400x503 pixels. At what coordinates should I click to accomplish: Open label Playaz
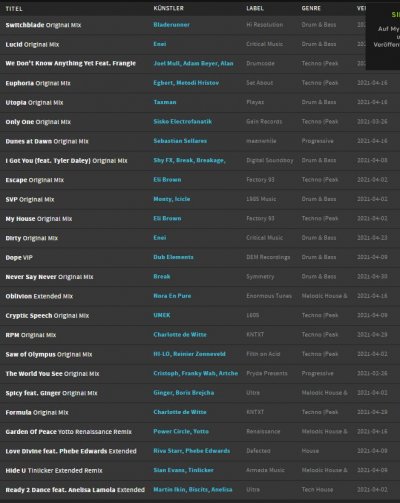tap(255, 102)
